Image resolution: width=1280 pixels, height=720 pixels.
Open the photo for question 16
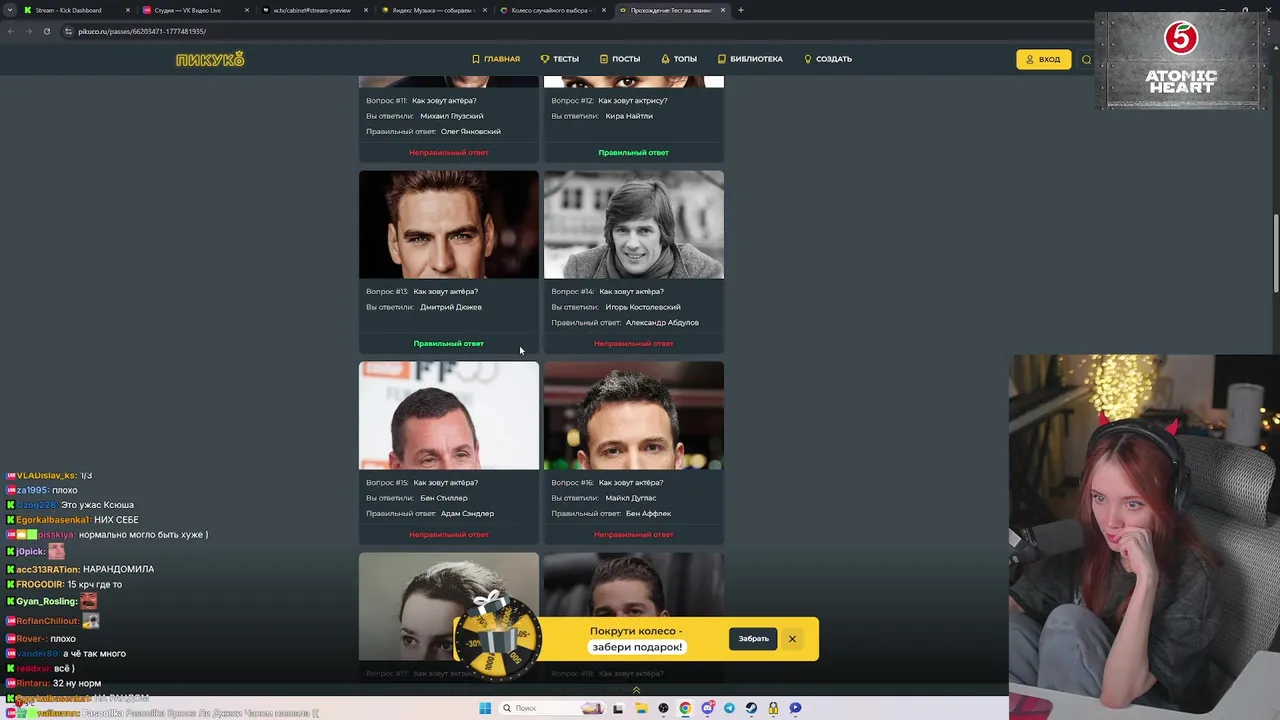634,415
